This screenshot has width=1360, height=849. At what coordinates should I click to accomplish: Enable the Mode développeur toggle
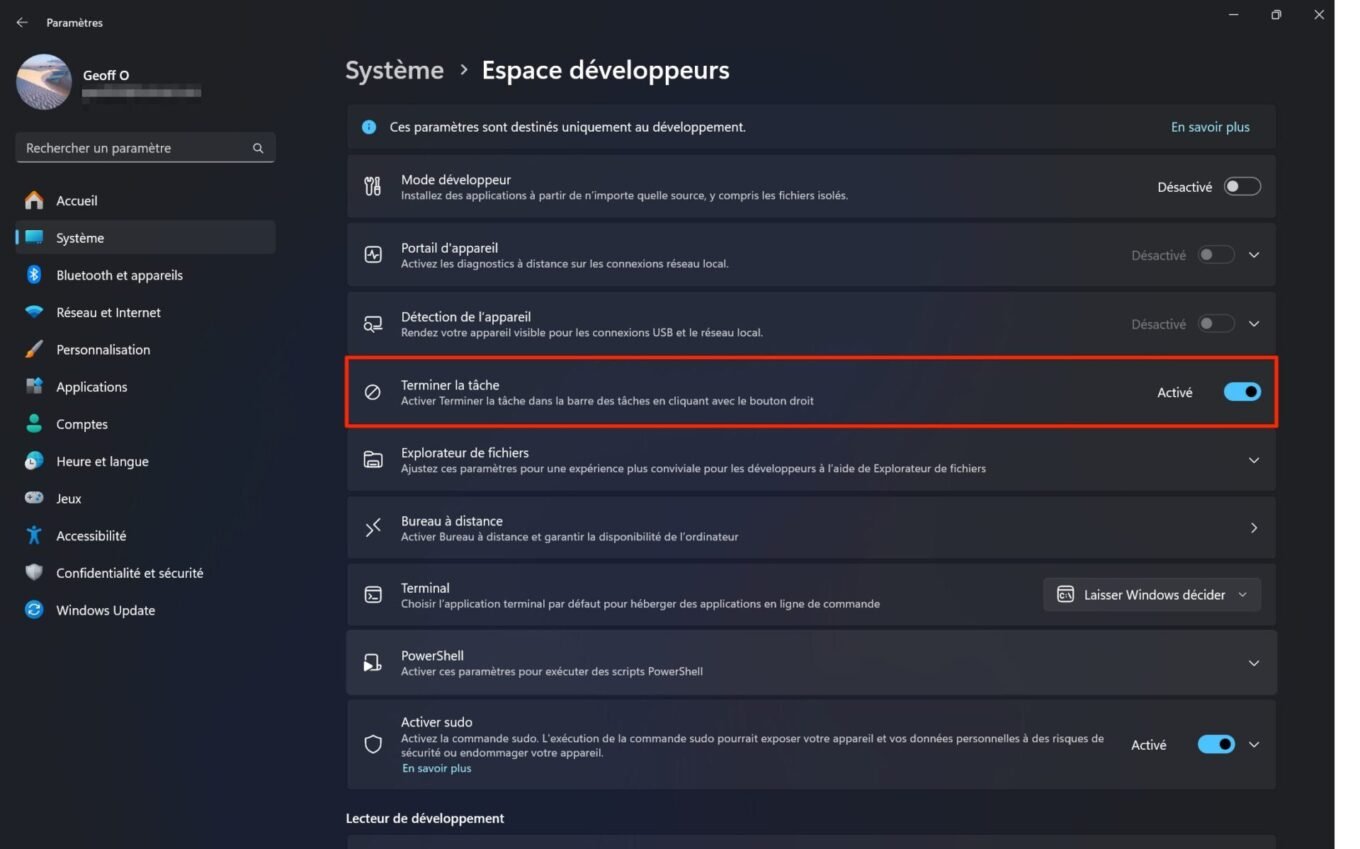click(1242, 187)
